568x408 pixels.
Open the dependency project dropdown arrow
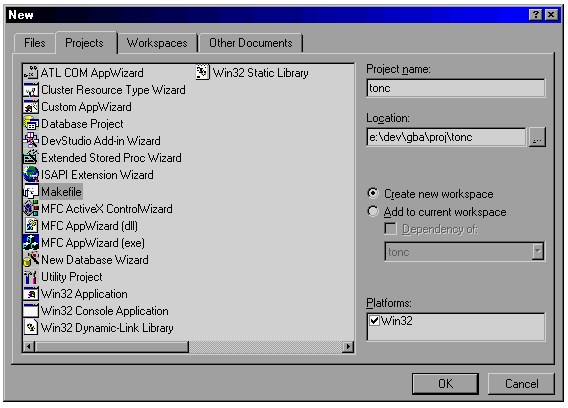[538, 251]
